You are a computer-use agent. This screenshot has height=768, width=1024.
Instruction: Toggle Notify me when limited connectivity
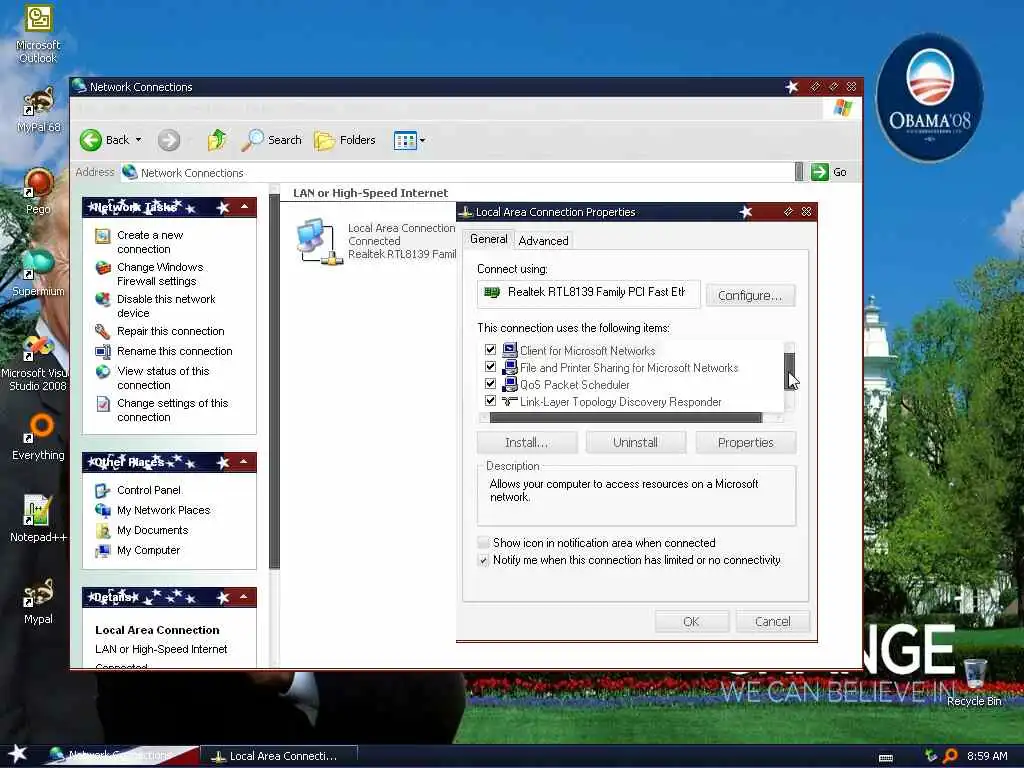(483, 560)
